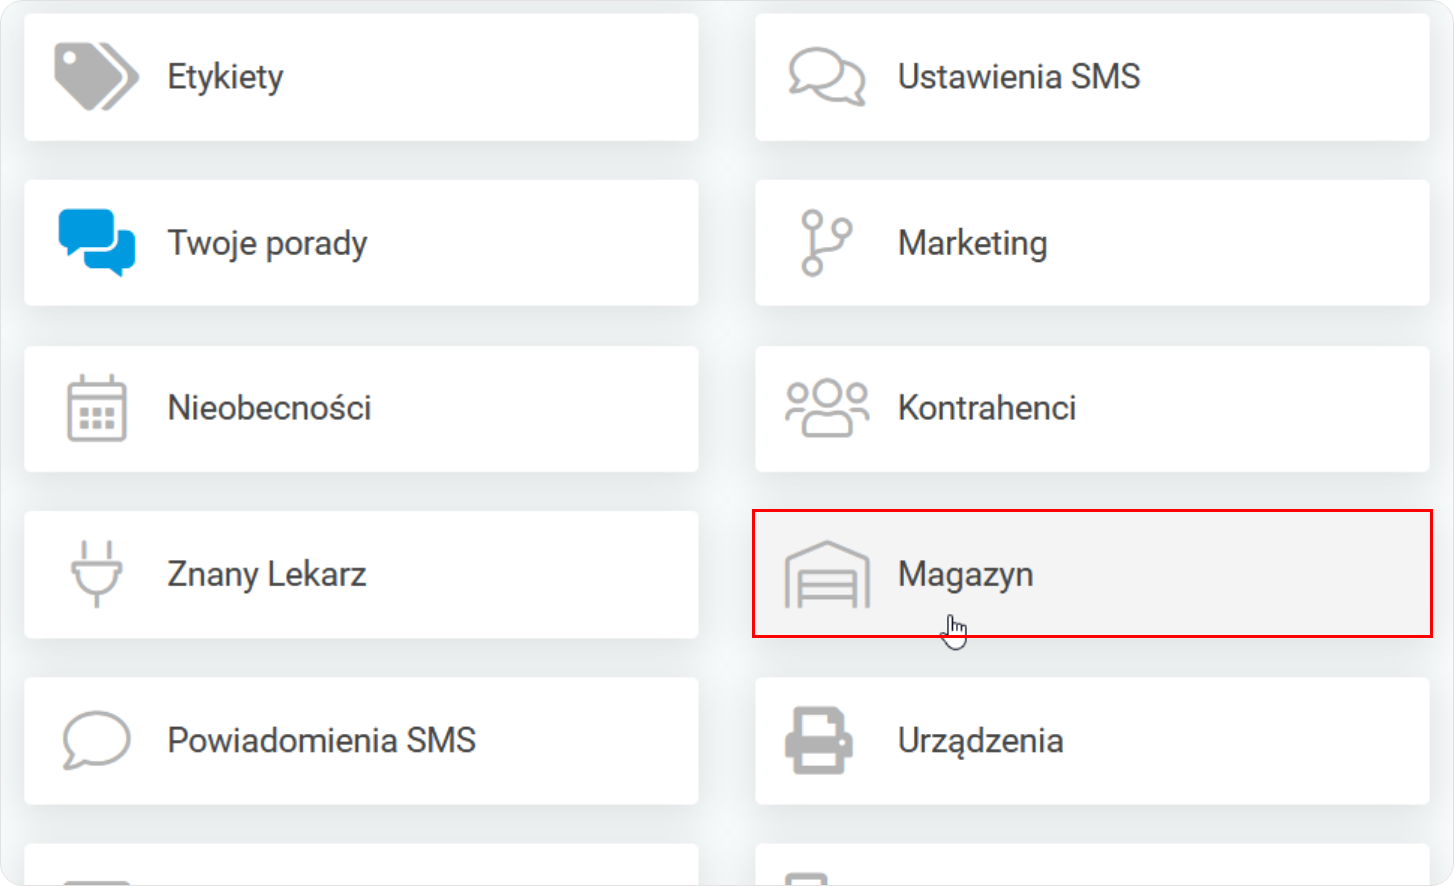
Task: Open the Marketing tile
Action: pyautogui.click(x=1092, y=243)
